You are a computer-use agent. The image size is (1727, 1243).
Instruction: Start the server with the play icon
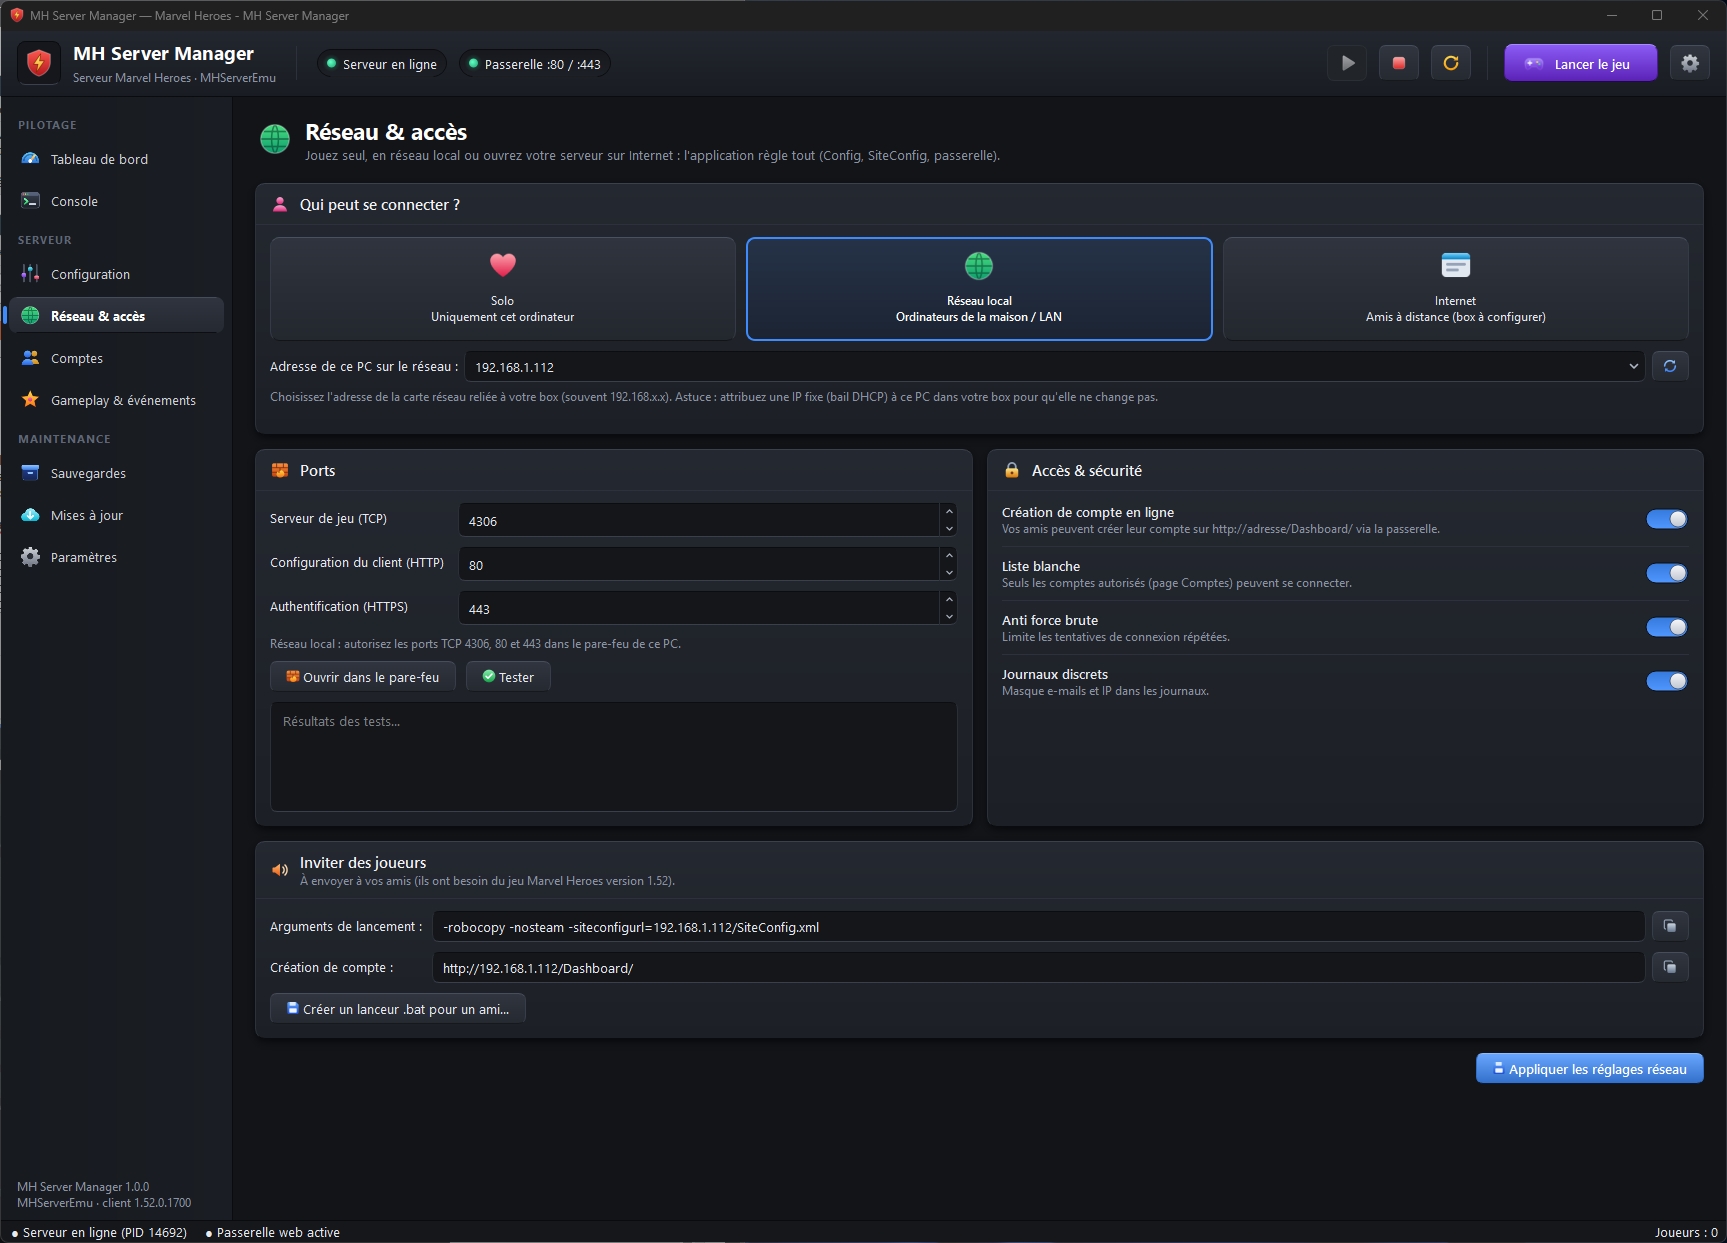coord(1347,63)
